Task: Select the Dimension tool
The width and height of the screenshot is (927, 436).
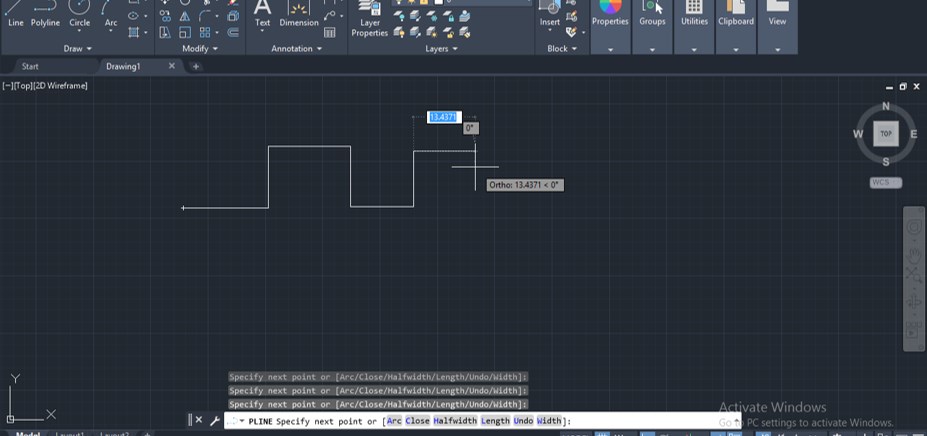Action: click(299, 14)
